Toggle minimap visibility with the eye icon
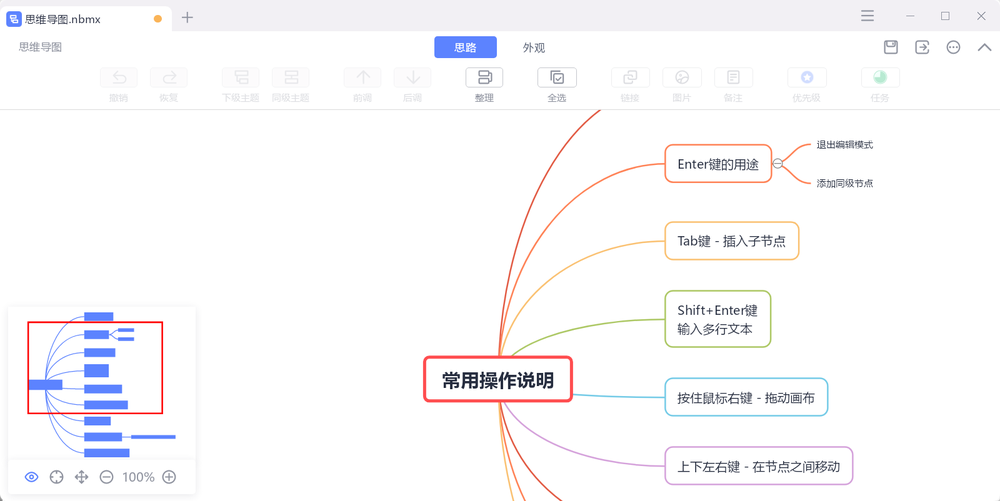 [32, 477]
